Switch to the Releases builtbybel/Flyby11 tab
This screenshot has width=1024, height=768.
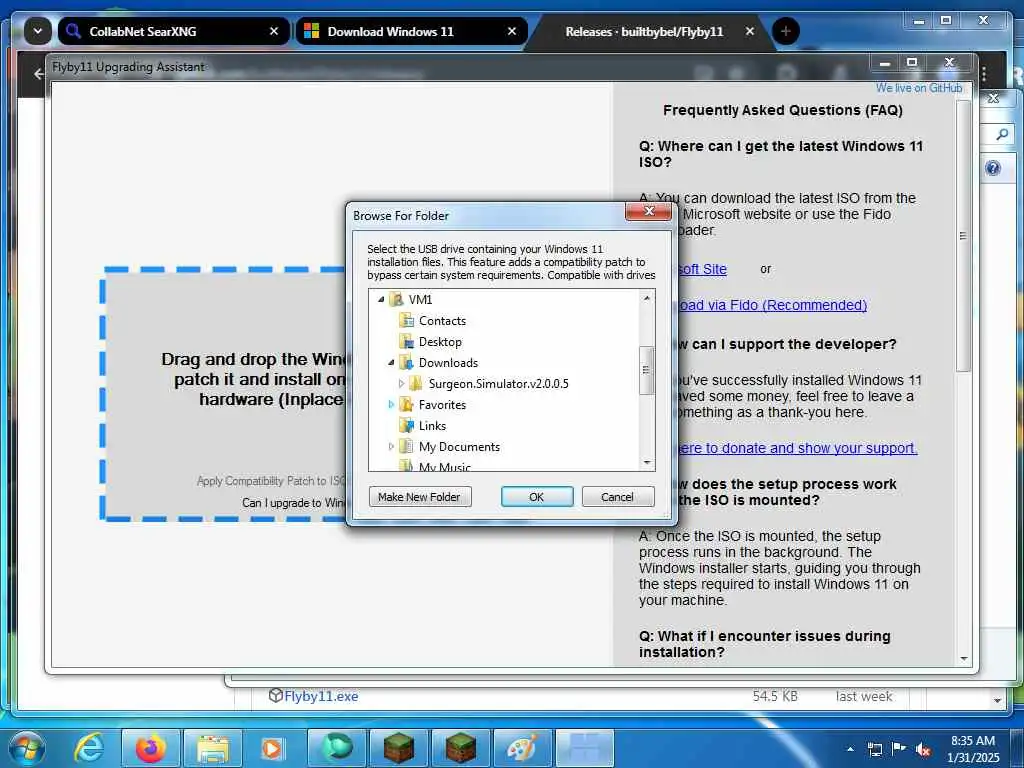(645, 31)
